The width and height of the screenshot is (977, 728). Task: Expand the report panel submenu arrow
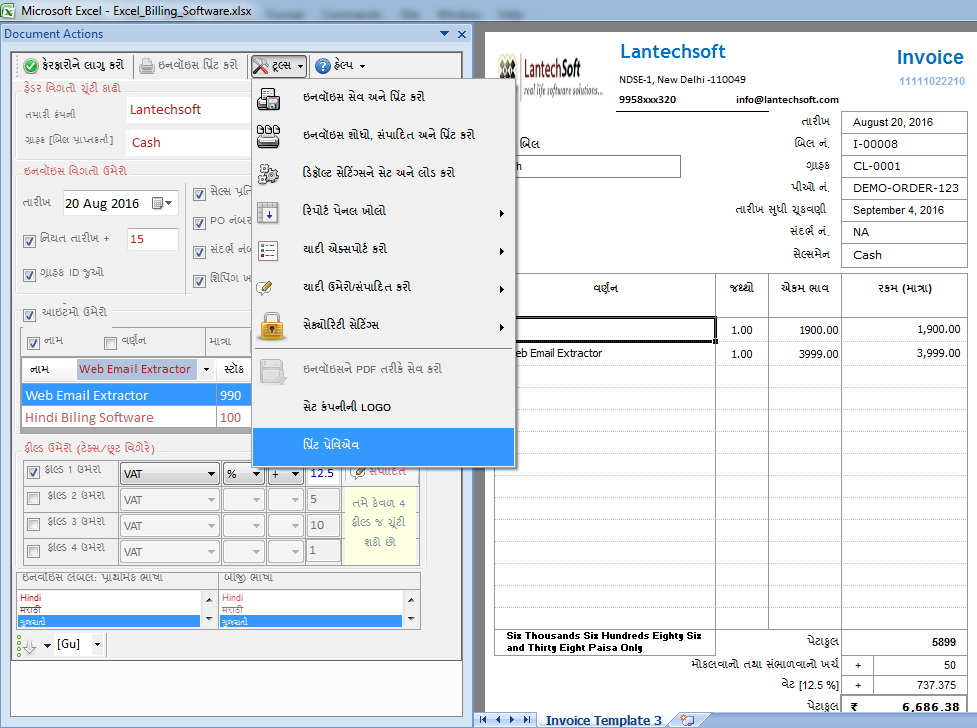point(502,214)
